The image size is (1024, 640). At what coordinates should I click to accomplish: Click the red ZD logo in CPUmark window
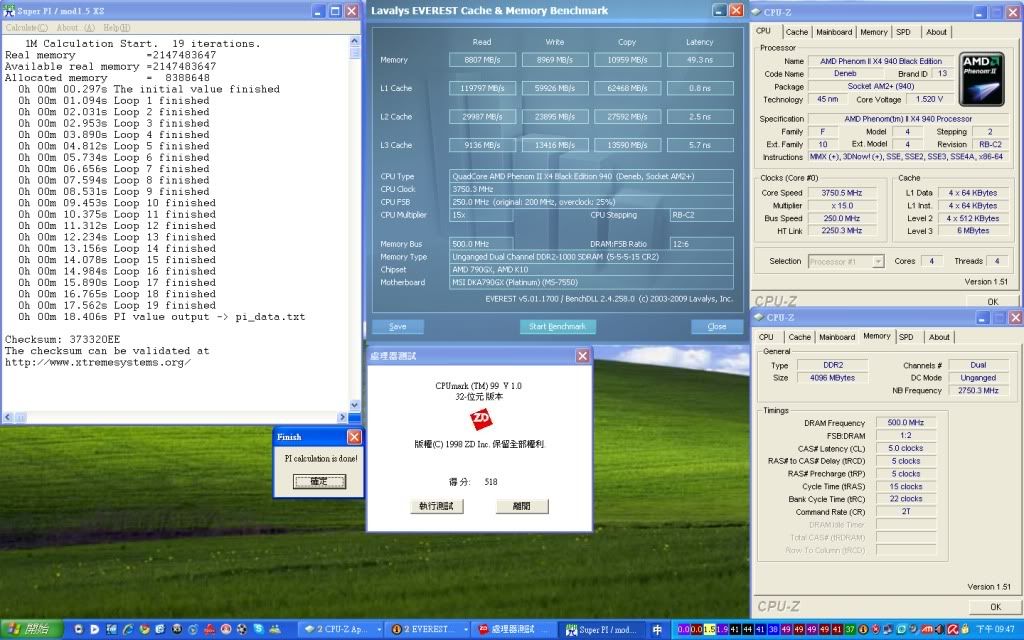481,419
